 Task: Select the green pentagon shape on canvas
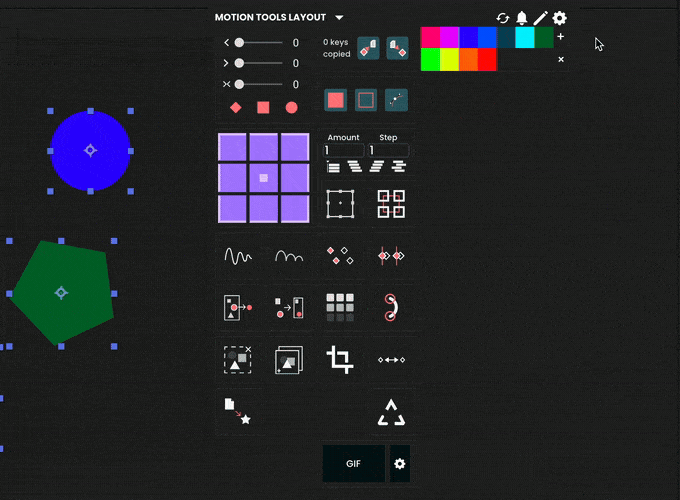[x=62, y=293]
